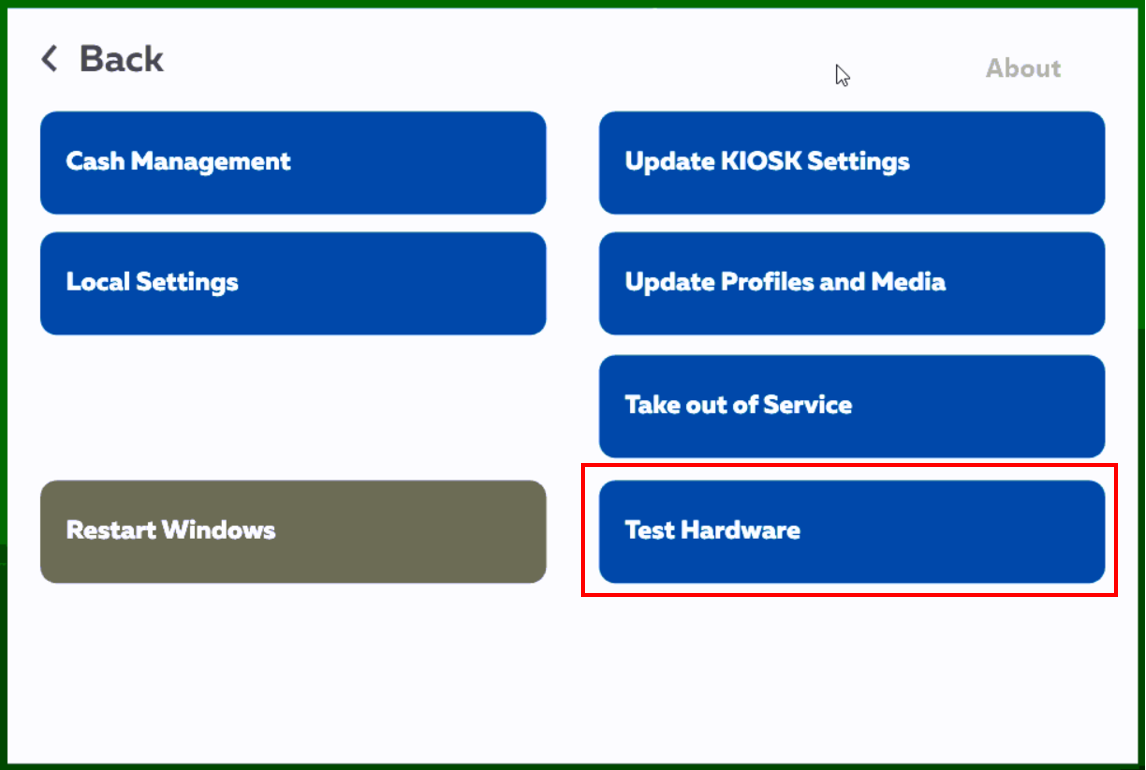Screen dimensions: 1146x770
Task: Return to previous screen via Back
Action: coord(121,59)
